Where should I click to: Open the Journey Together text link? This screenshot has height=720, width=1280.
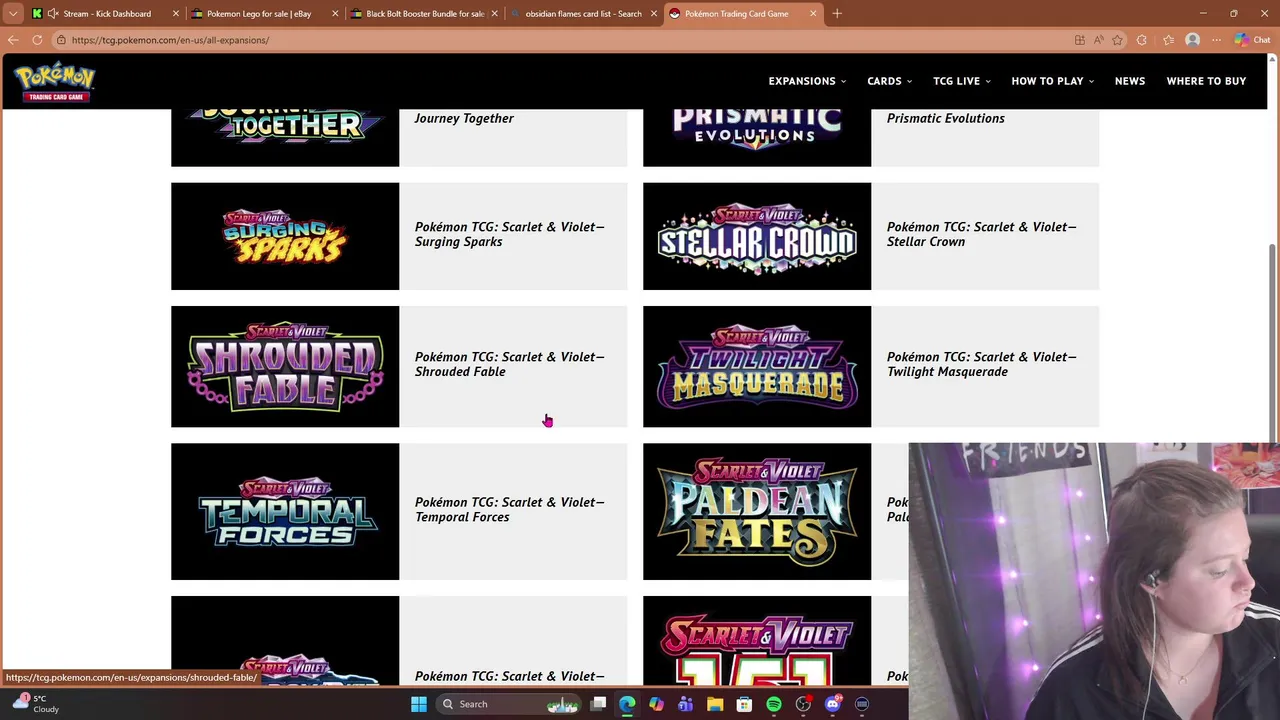[464, 118]
